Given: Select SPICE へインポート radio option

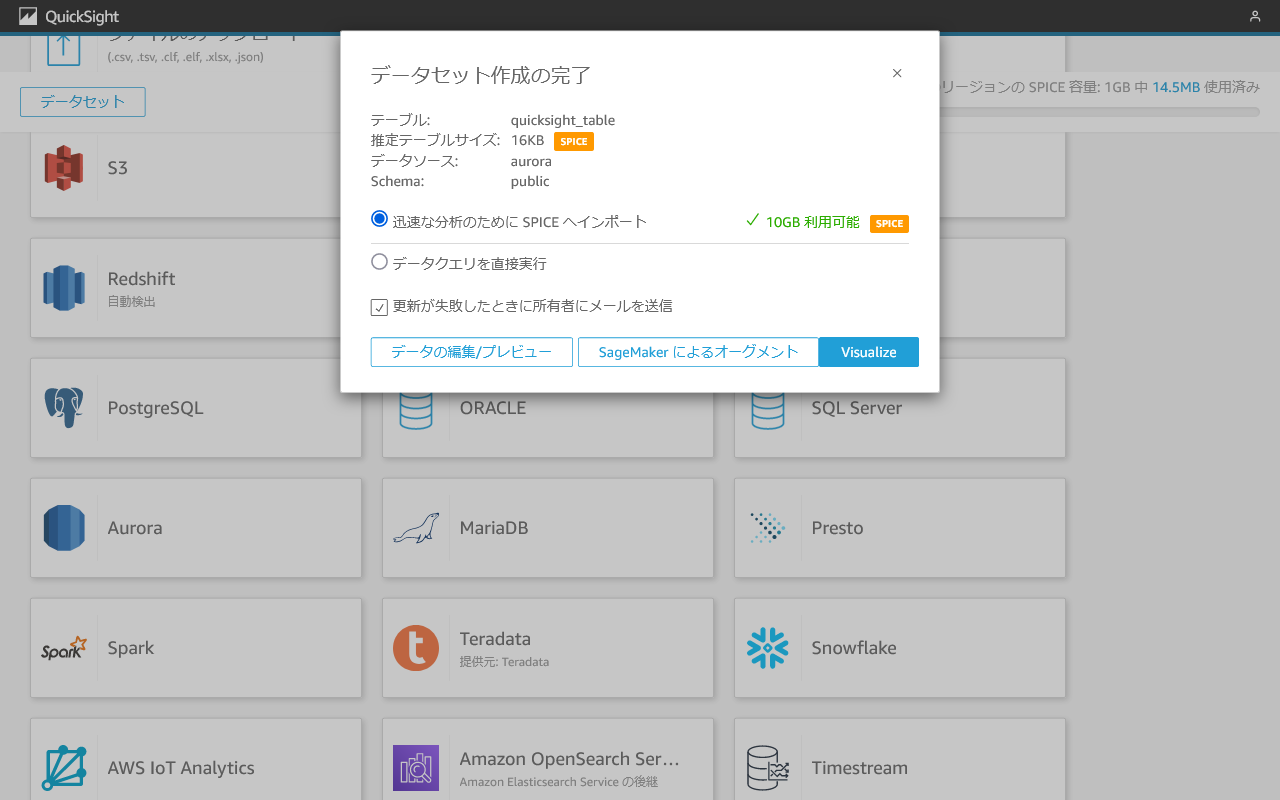Looking at the screenshot, I should [x=379, y=219].
